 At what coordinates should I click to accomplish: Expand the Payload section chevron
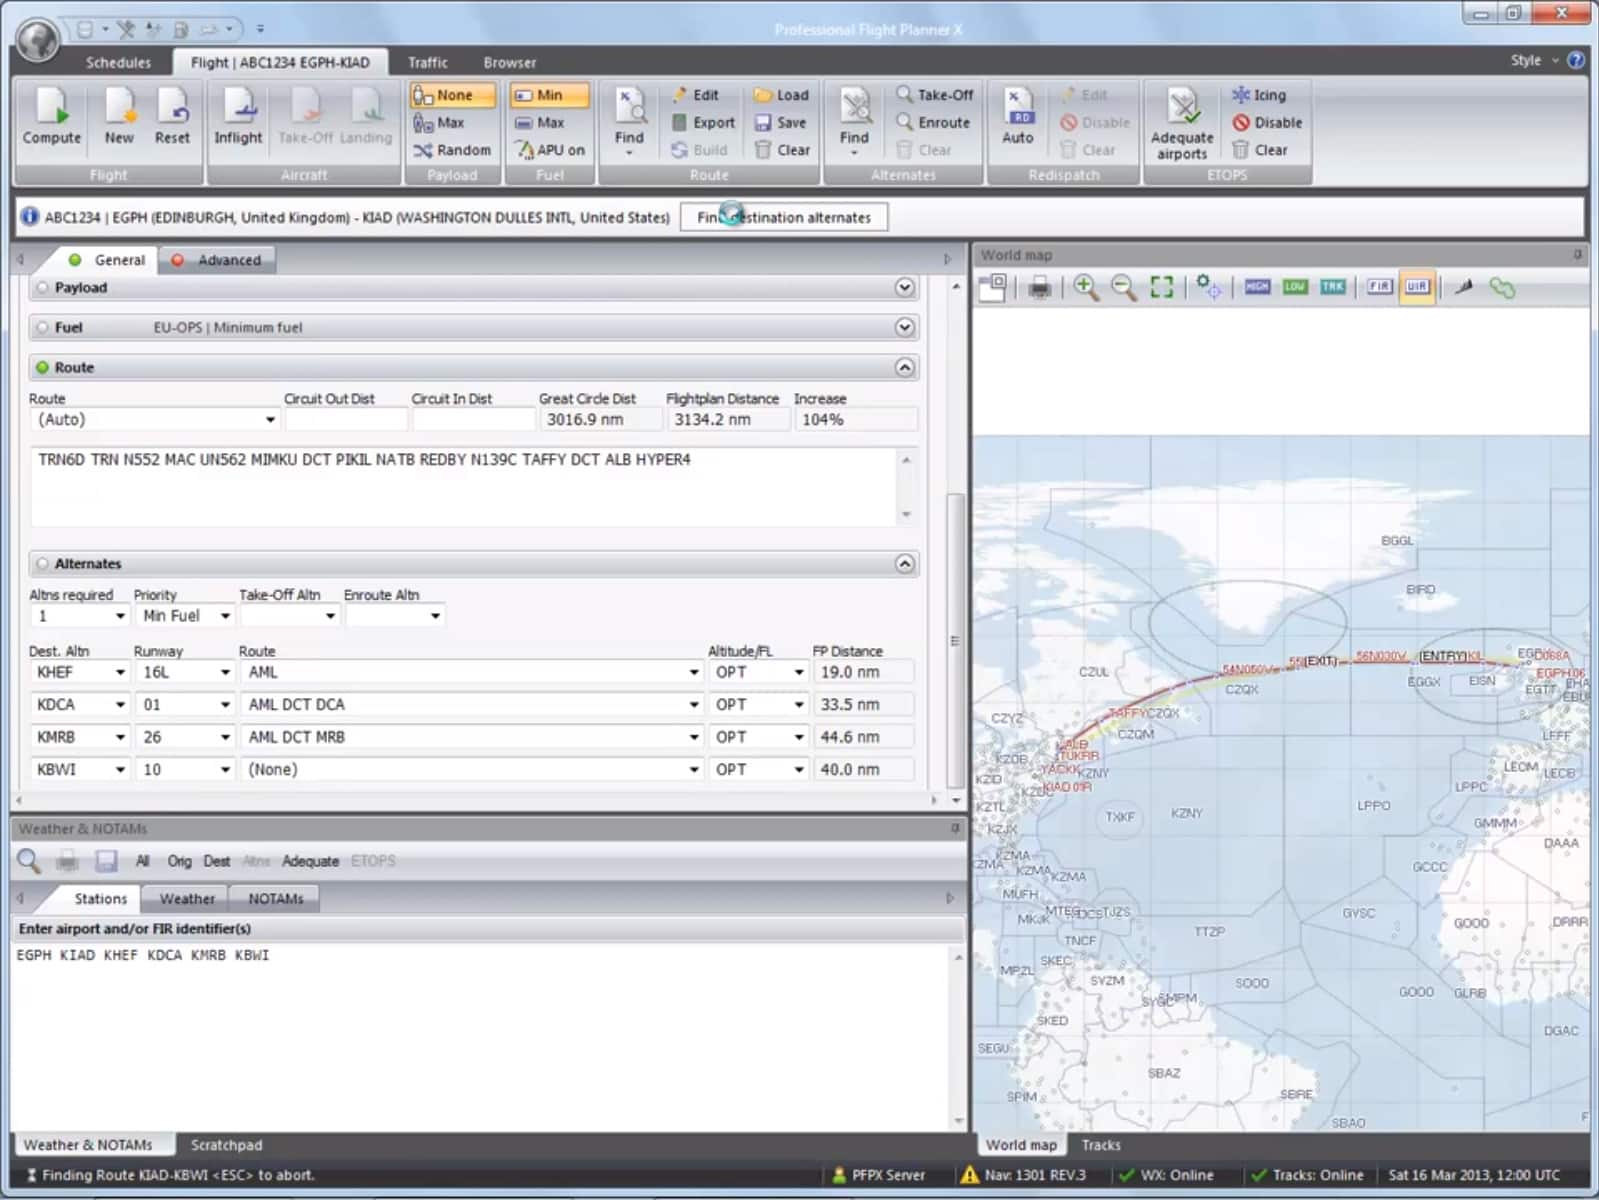904,288
